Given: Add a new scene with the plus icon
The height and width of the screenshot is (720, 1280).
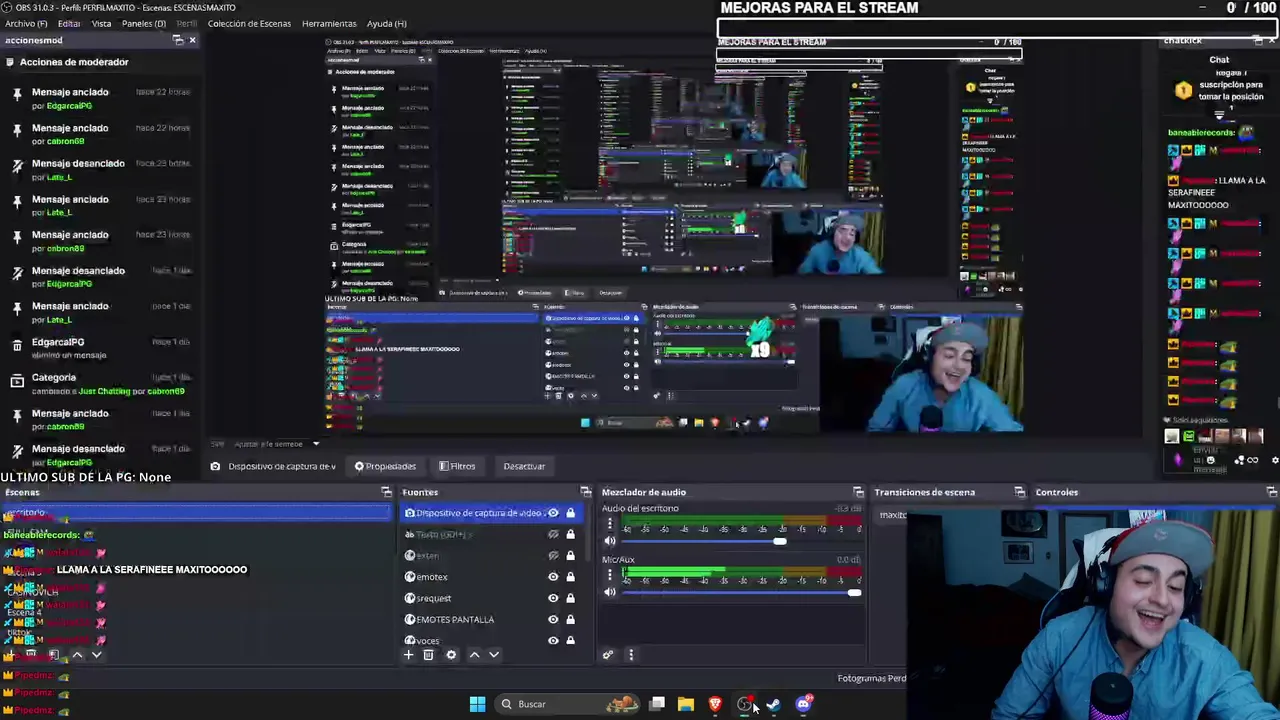Looking at the screenshot, I should [10, 655].
